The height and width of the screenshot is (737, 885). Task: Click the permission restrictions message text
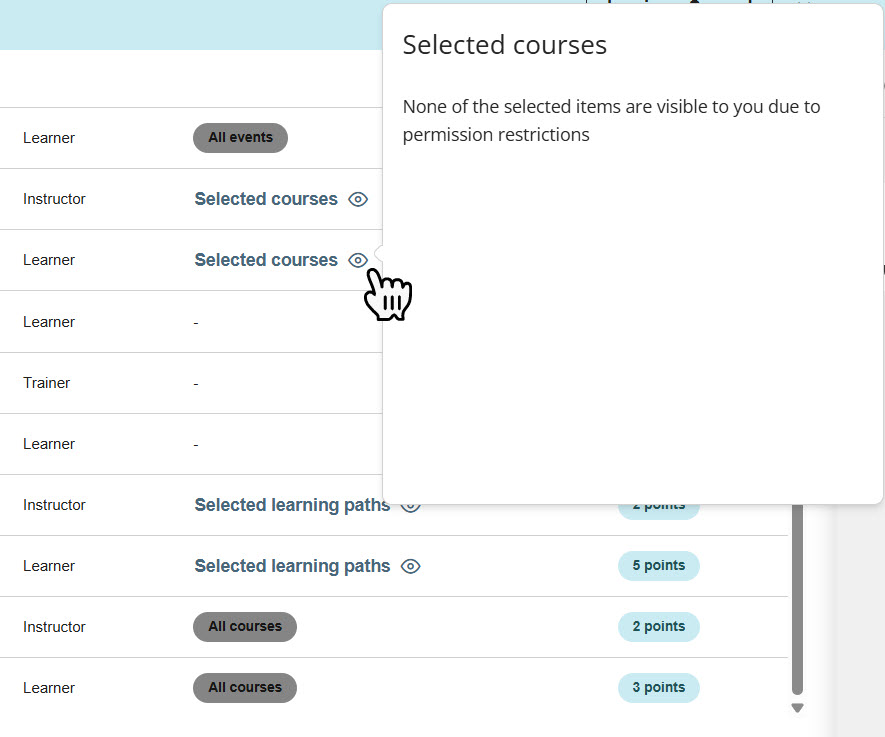pos(611,120)
